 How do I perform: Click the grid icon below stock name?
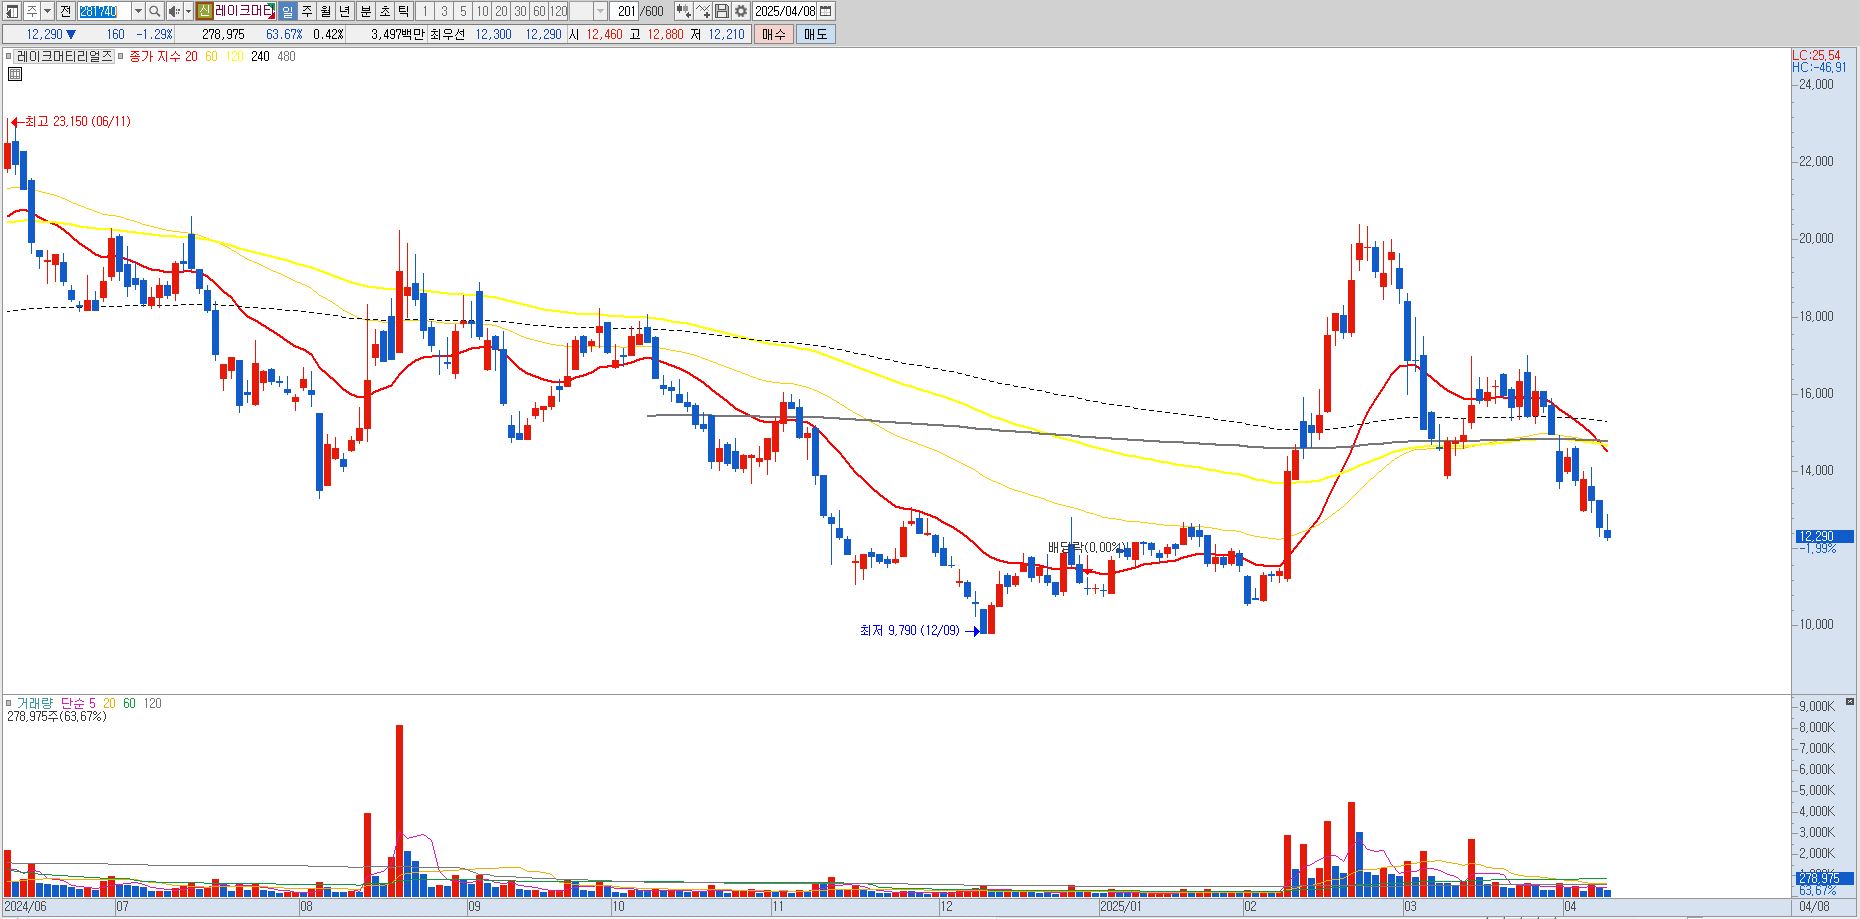(x=15, y=74)
